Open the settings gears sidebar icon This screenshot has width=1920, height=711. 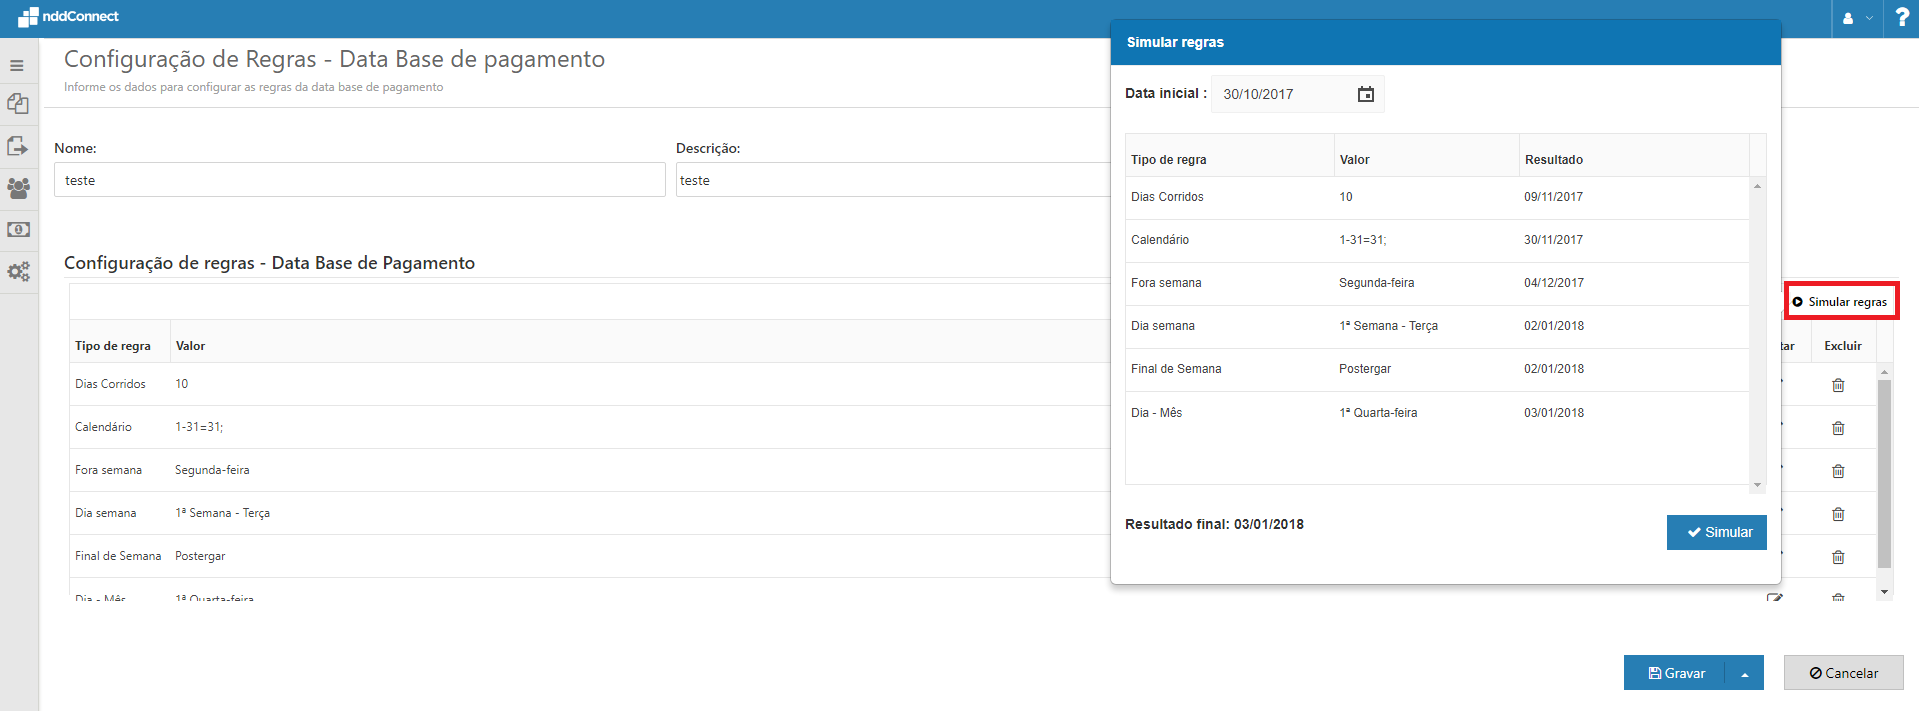point(18,272)
